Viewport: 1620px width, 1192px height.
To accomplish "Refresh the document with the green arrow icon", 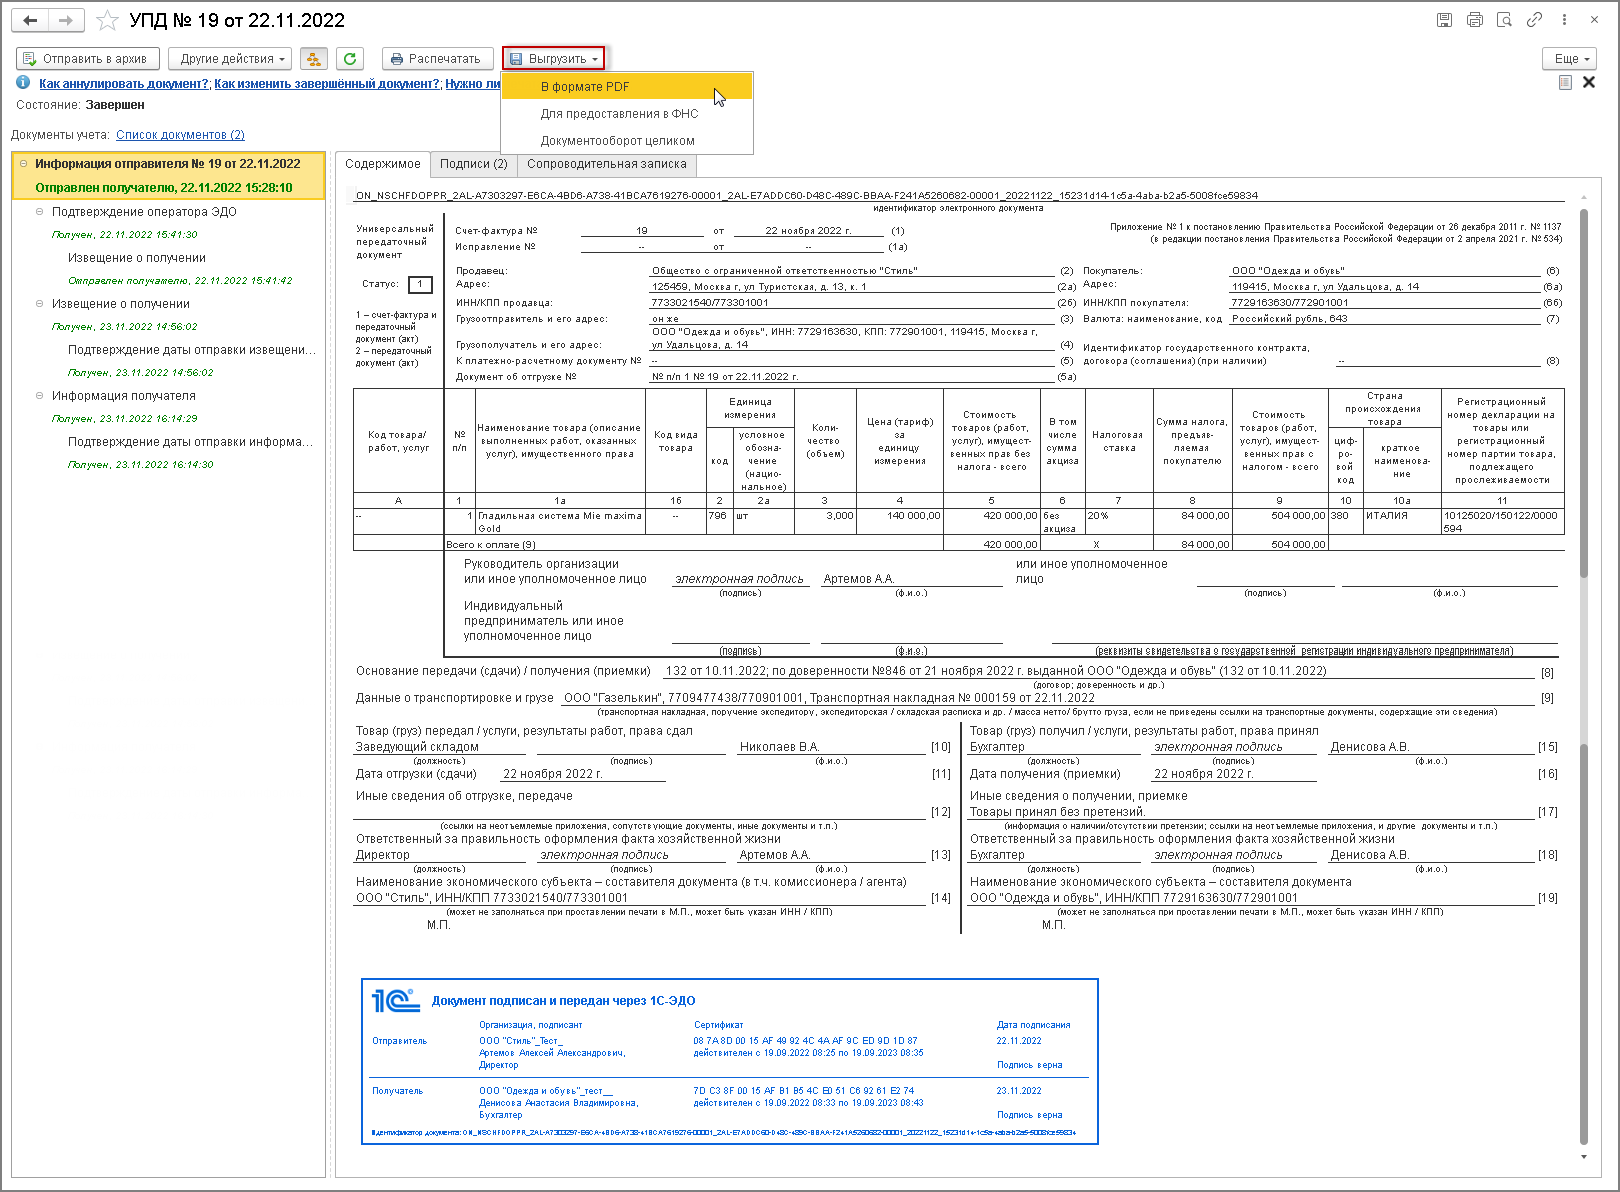I will pyautogui.click(x=350, y=59).
